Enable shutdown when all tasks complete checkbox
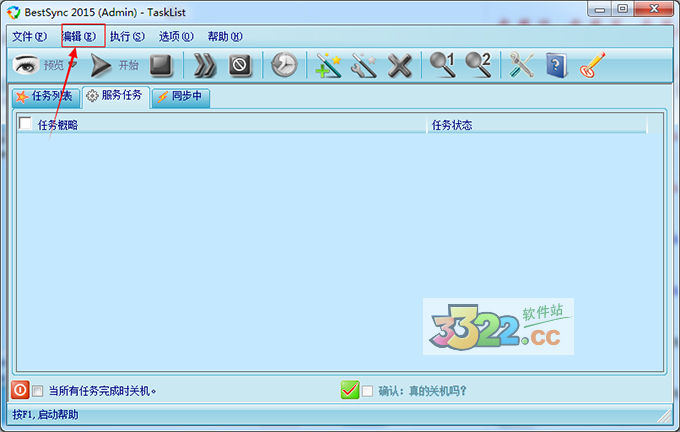680x432 pixels. coord(38,391)
